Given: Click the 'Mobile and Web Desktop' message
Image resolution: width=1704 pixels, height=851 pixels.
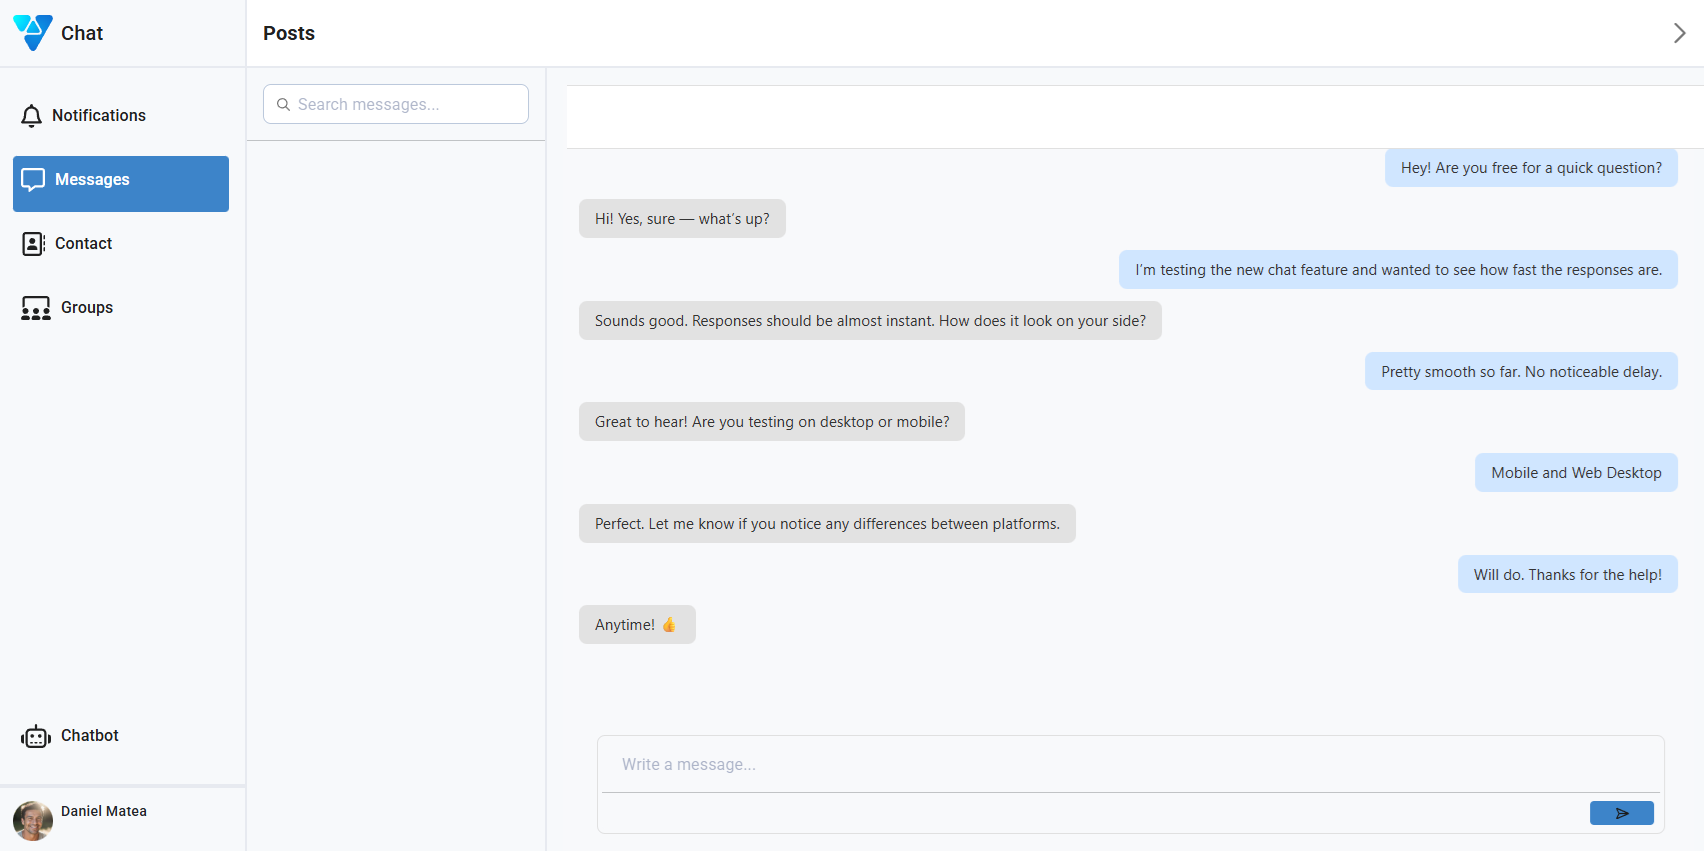Looking at the screenshot, I should [x=1576, y=473].
